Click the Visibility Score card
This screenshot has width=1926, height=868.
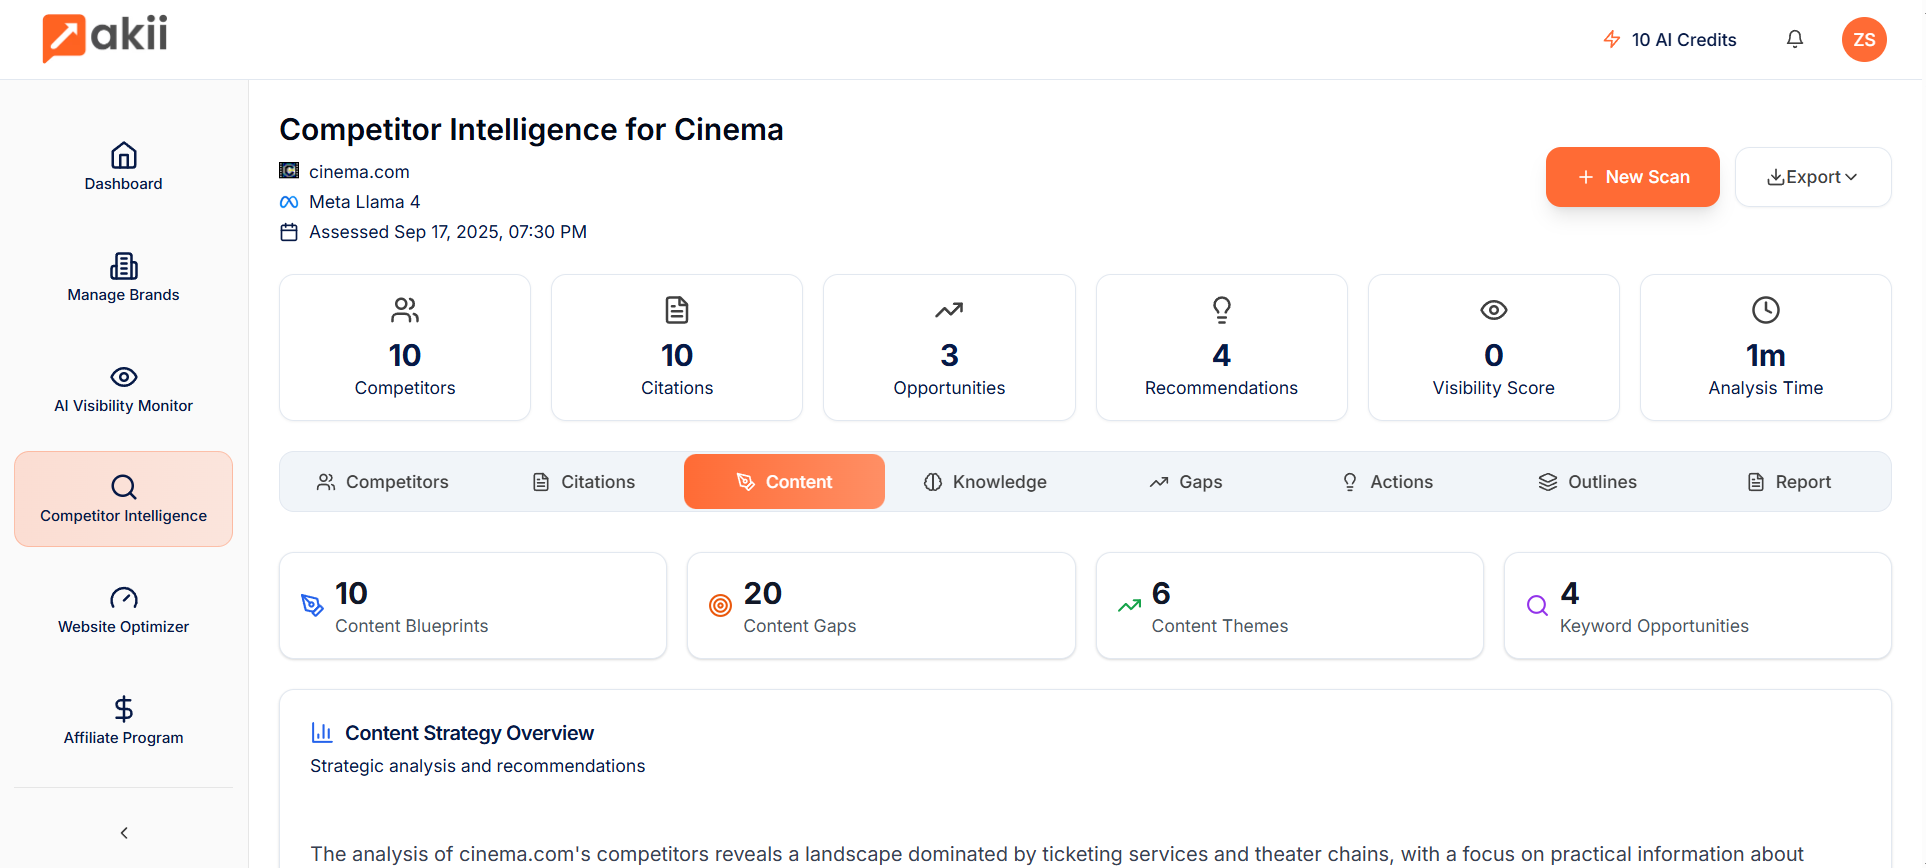(x=1493, y=348)
